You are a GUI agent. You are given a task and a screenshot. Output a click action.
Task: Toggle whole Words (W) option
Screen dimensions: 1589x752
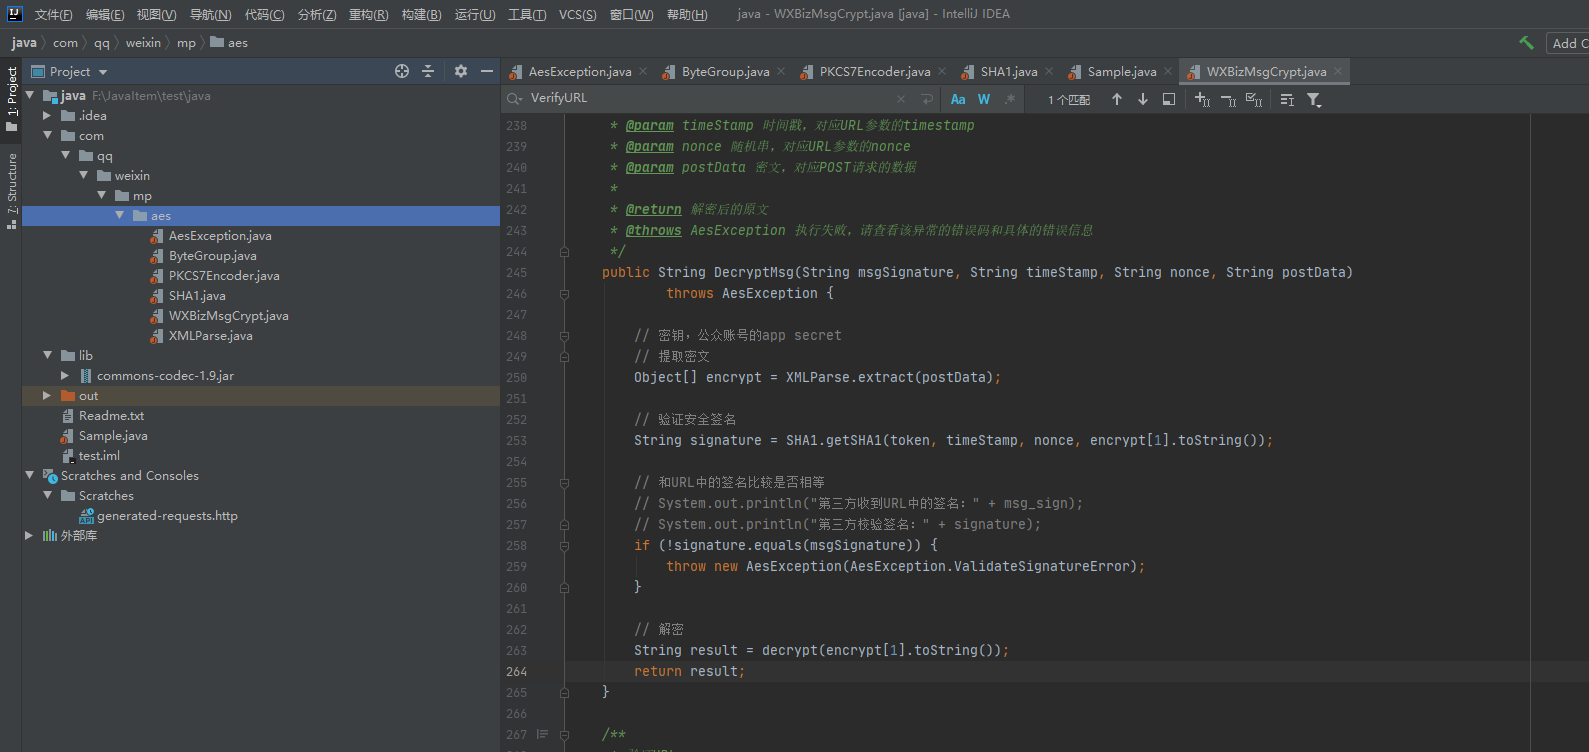point(984,99)
